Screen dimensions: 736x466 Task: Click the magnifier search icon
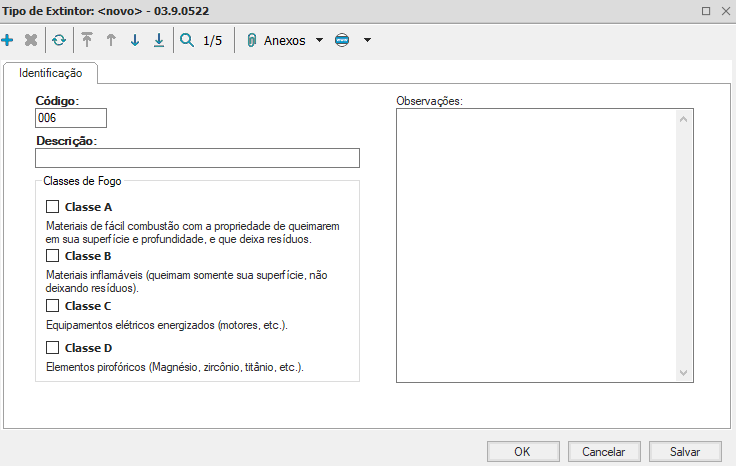pyautogui.click(x=187, y=41)
